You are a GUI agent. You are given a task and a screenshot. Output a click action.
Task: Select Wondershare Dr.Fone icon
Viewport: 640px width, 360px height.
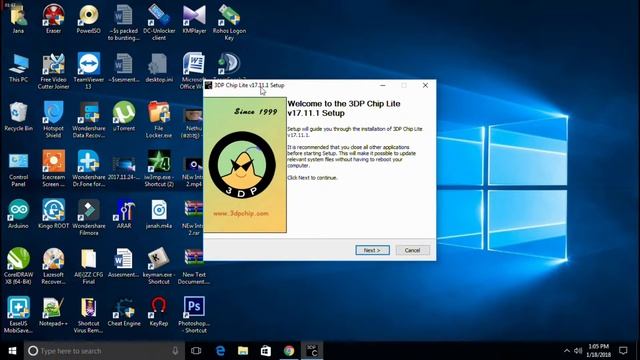click(89, 169)
